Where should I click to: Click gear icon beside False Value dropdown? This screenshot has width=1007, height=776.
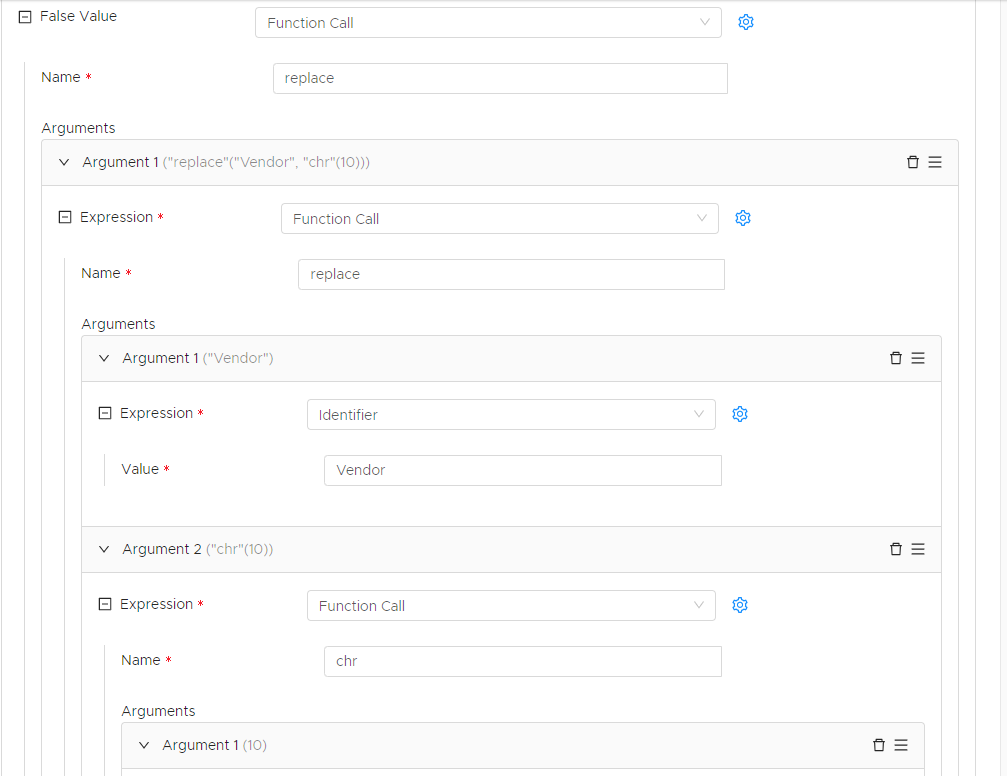pyautogui.click(x=745, y=22)
